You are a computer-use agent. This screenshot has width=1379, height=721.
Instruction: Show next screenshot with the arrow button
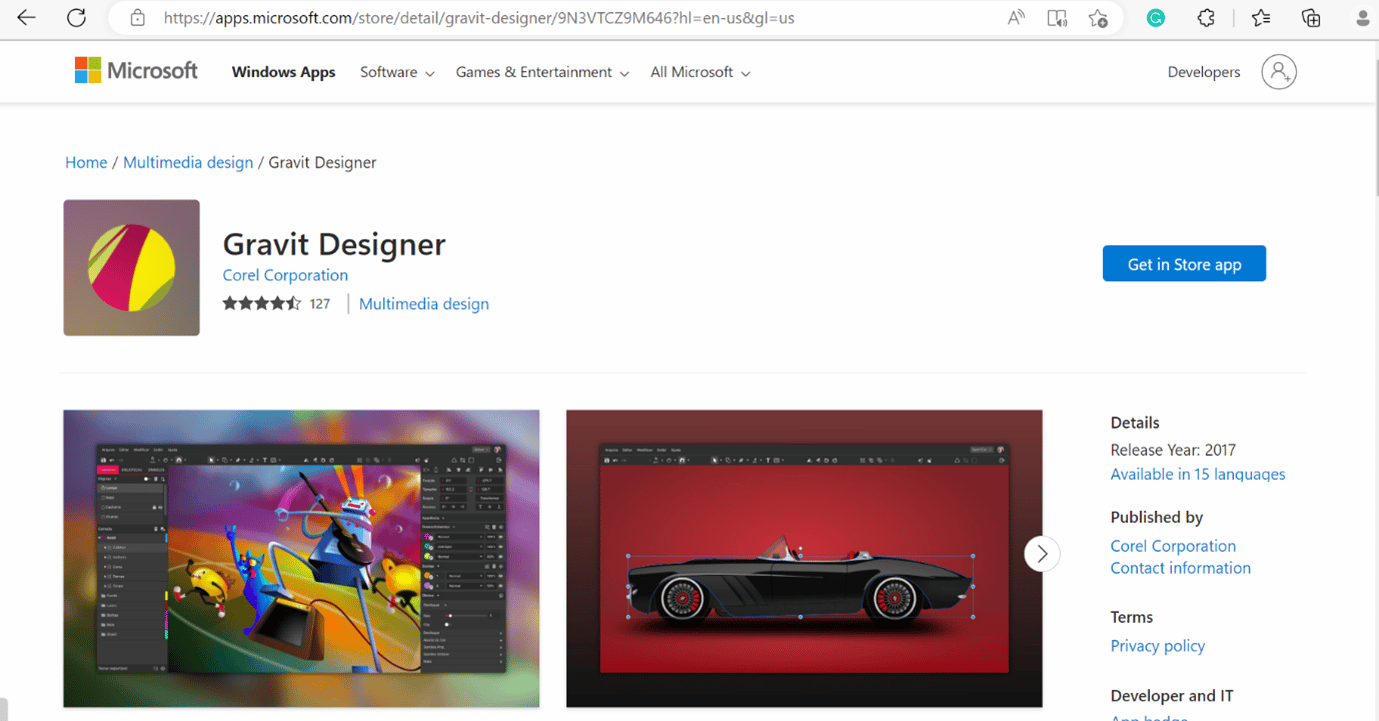tap(1042, 553)
